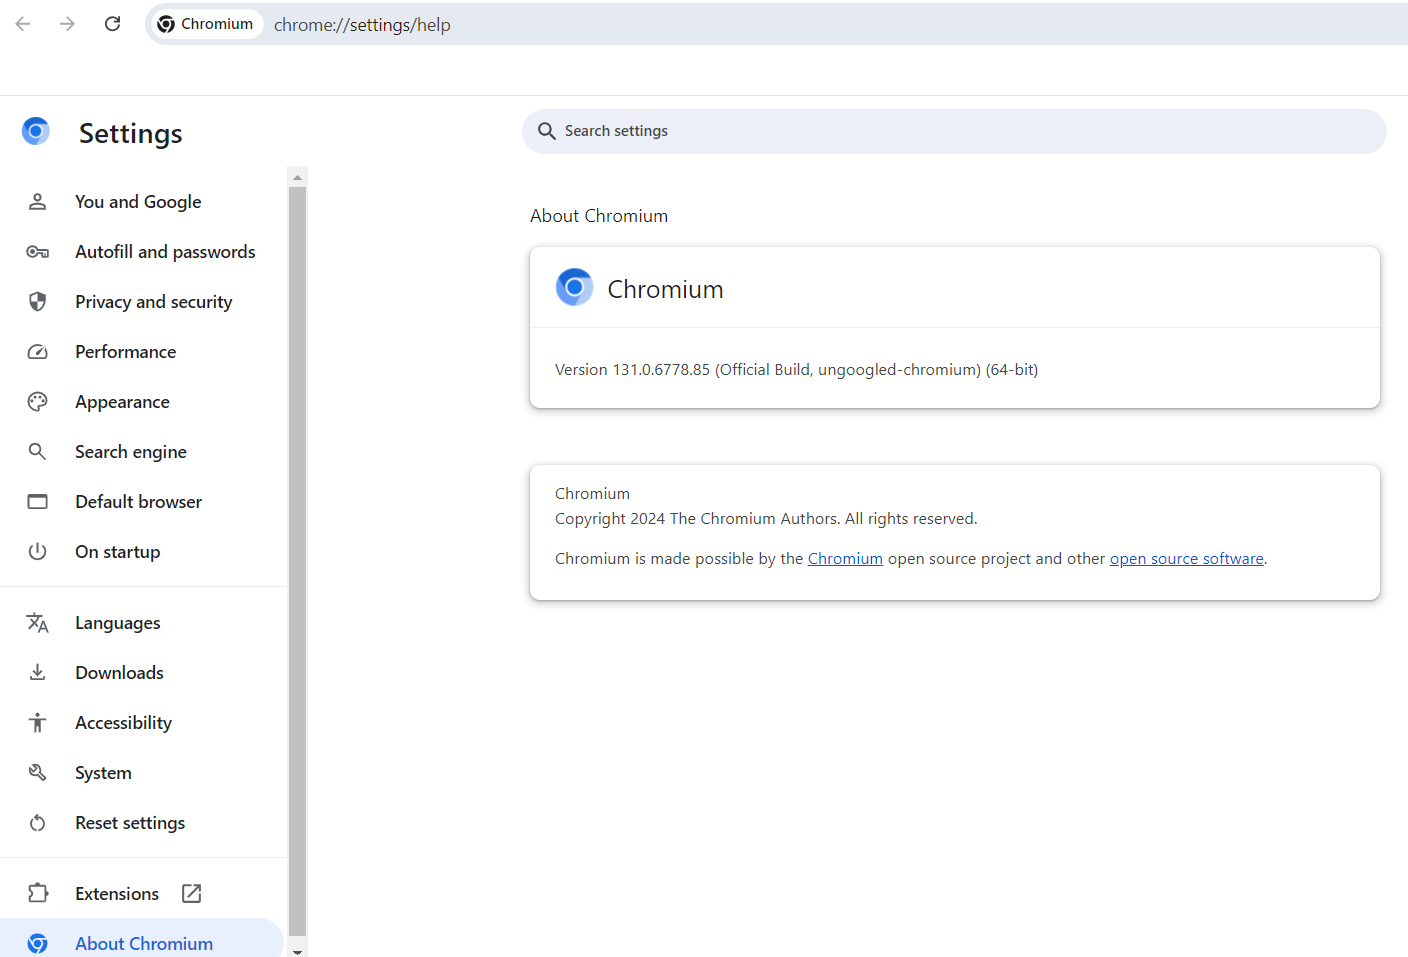
Task: Click the Languages translate icon
Action: (x=37, y=623)
